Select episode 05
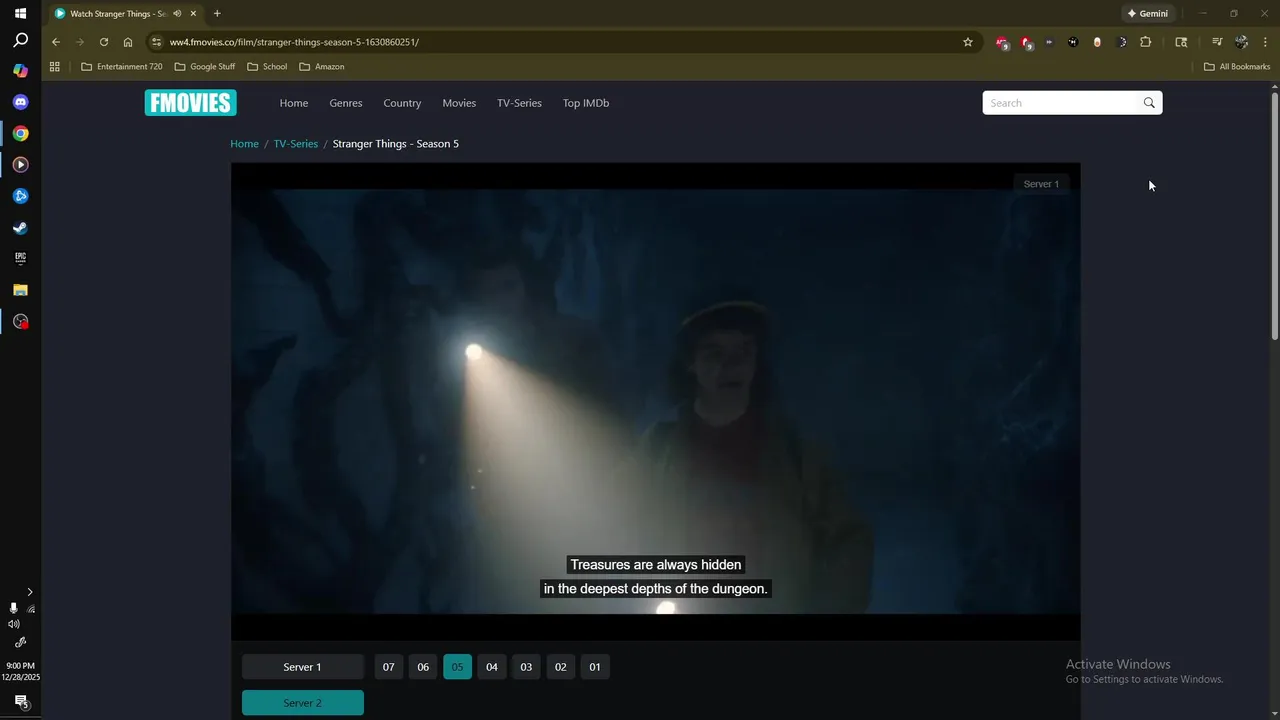This screenshot has width=1280, height=720. click(x=457, y=667)
